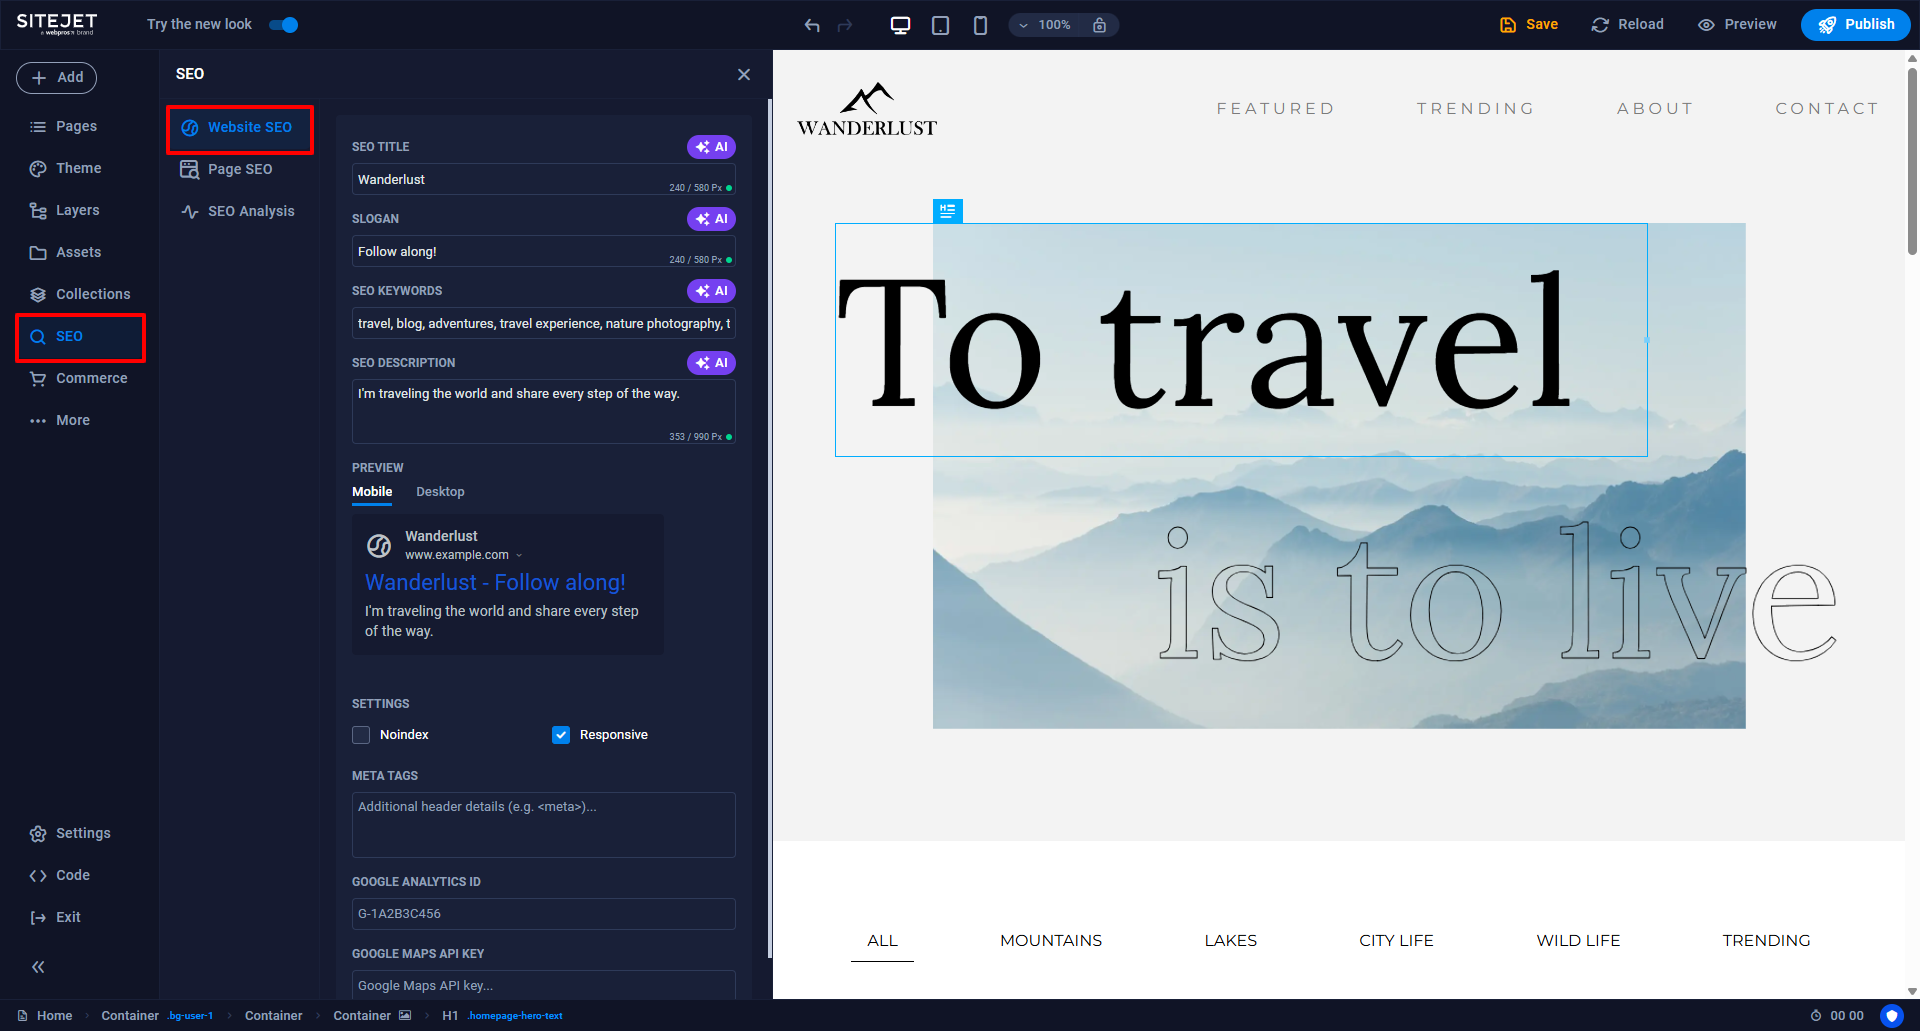Open the Layers sidebar item
1920x1031 pixels.
(x=65, y=210)
